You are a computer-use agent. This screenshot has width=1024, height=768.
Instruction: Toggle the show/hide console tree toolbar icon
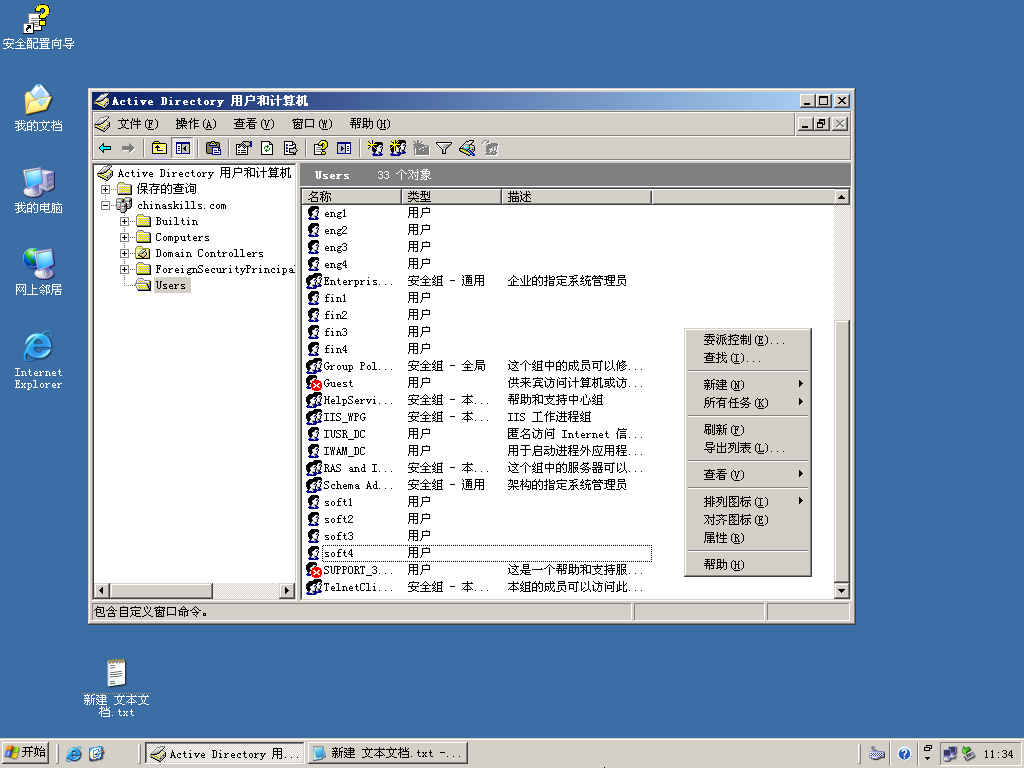(182, 148)
